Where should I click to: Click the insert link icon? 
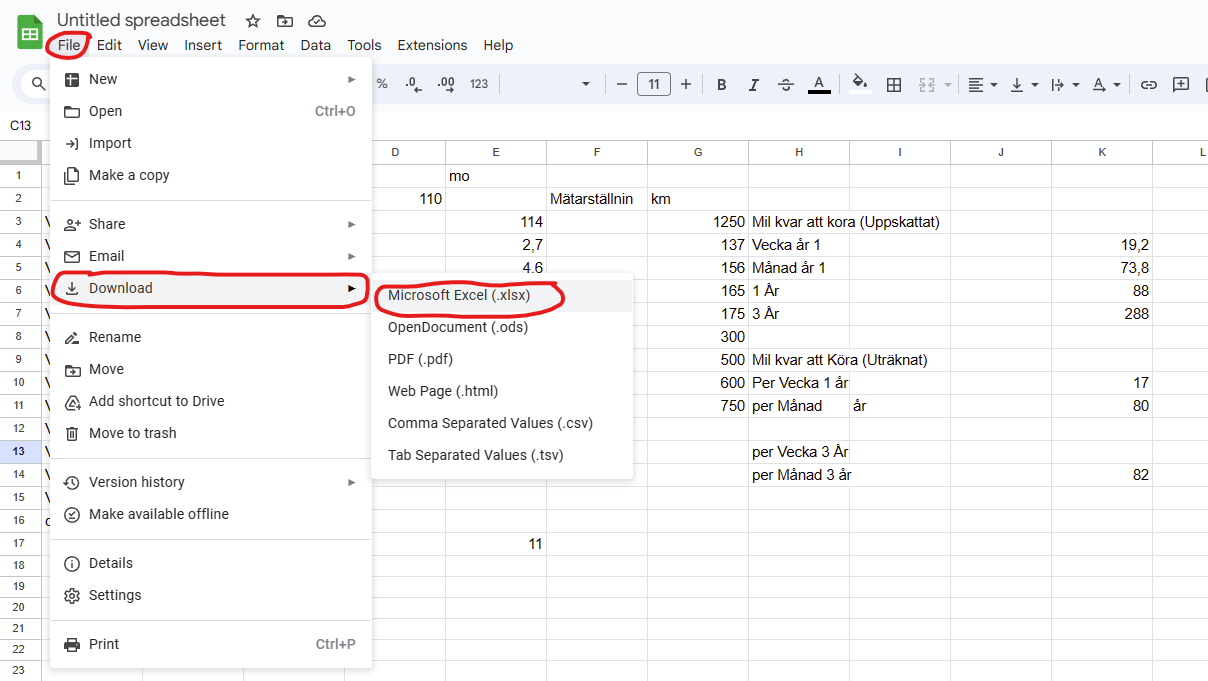click(1149, 85)
